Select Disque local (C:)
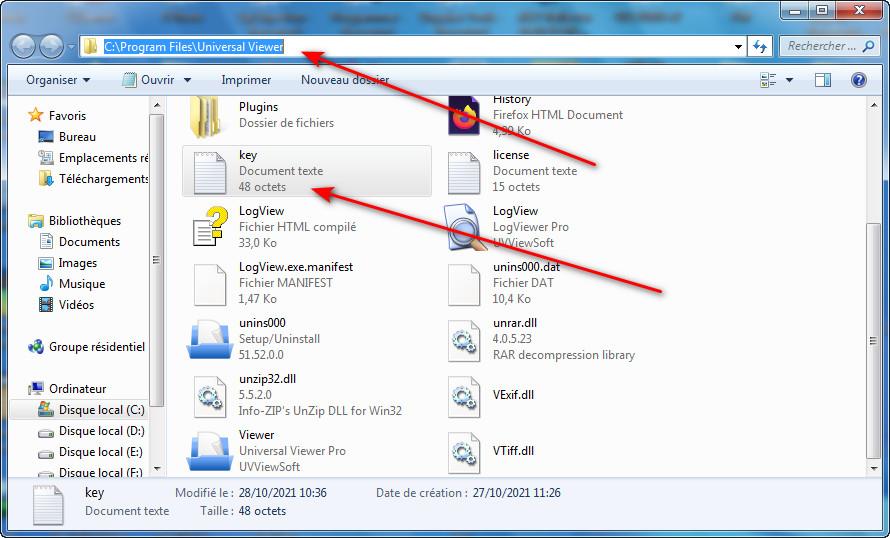 click(x=91, y=410)
